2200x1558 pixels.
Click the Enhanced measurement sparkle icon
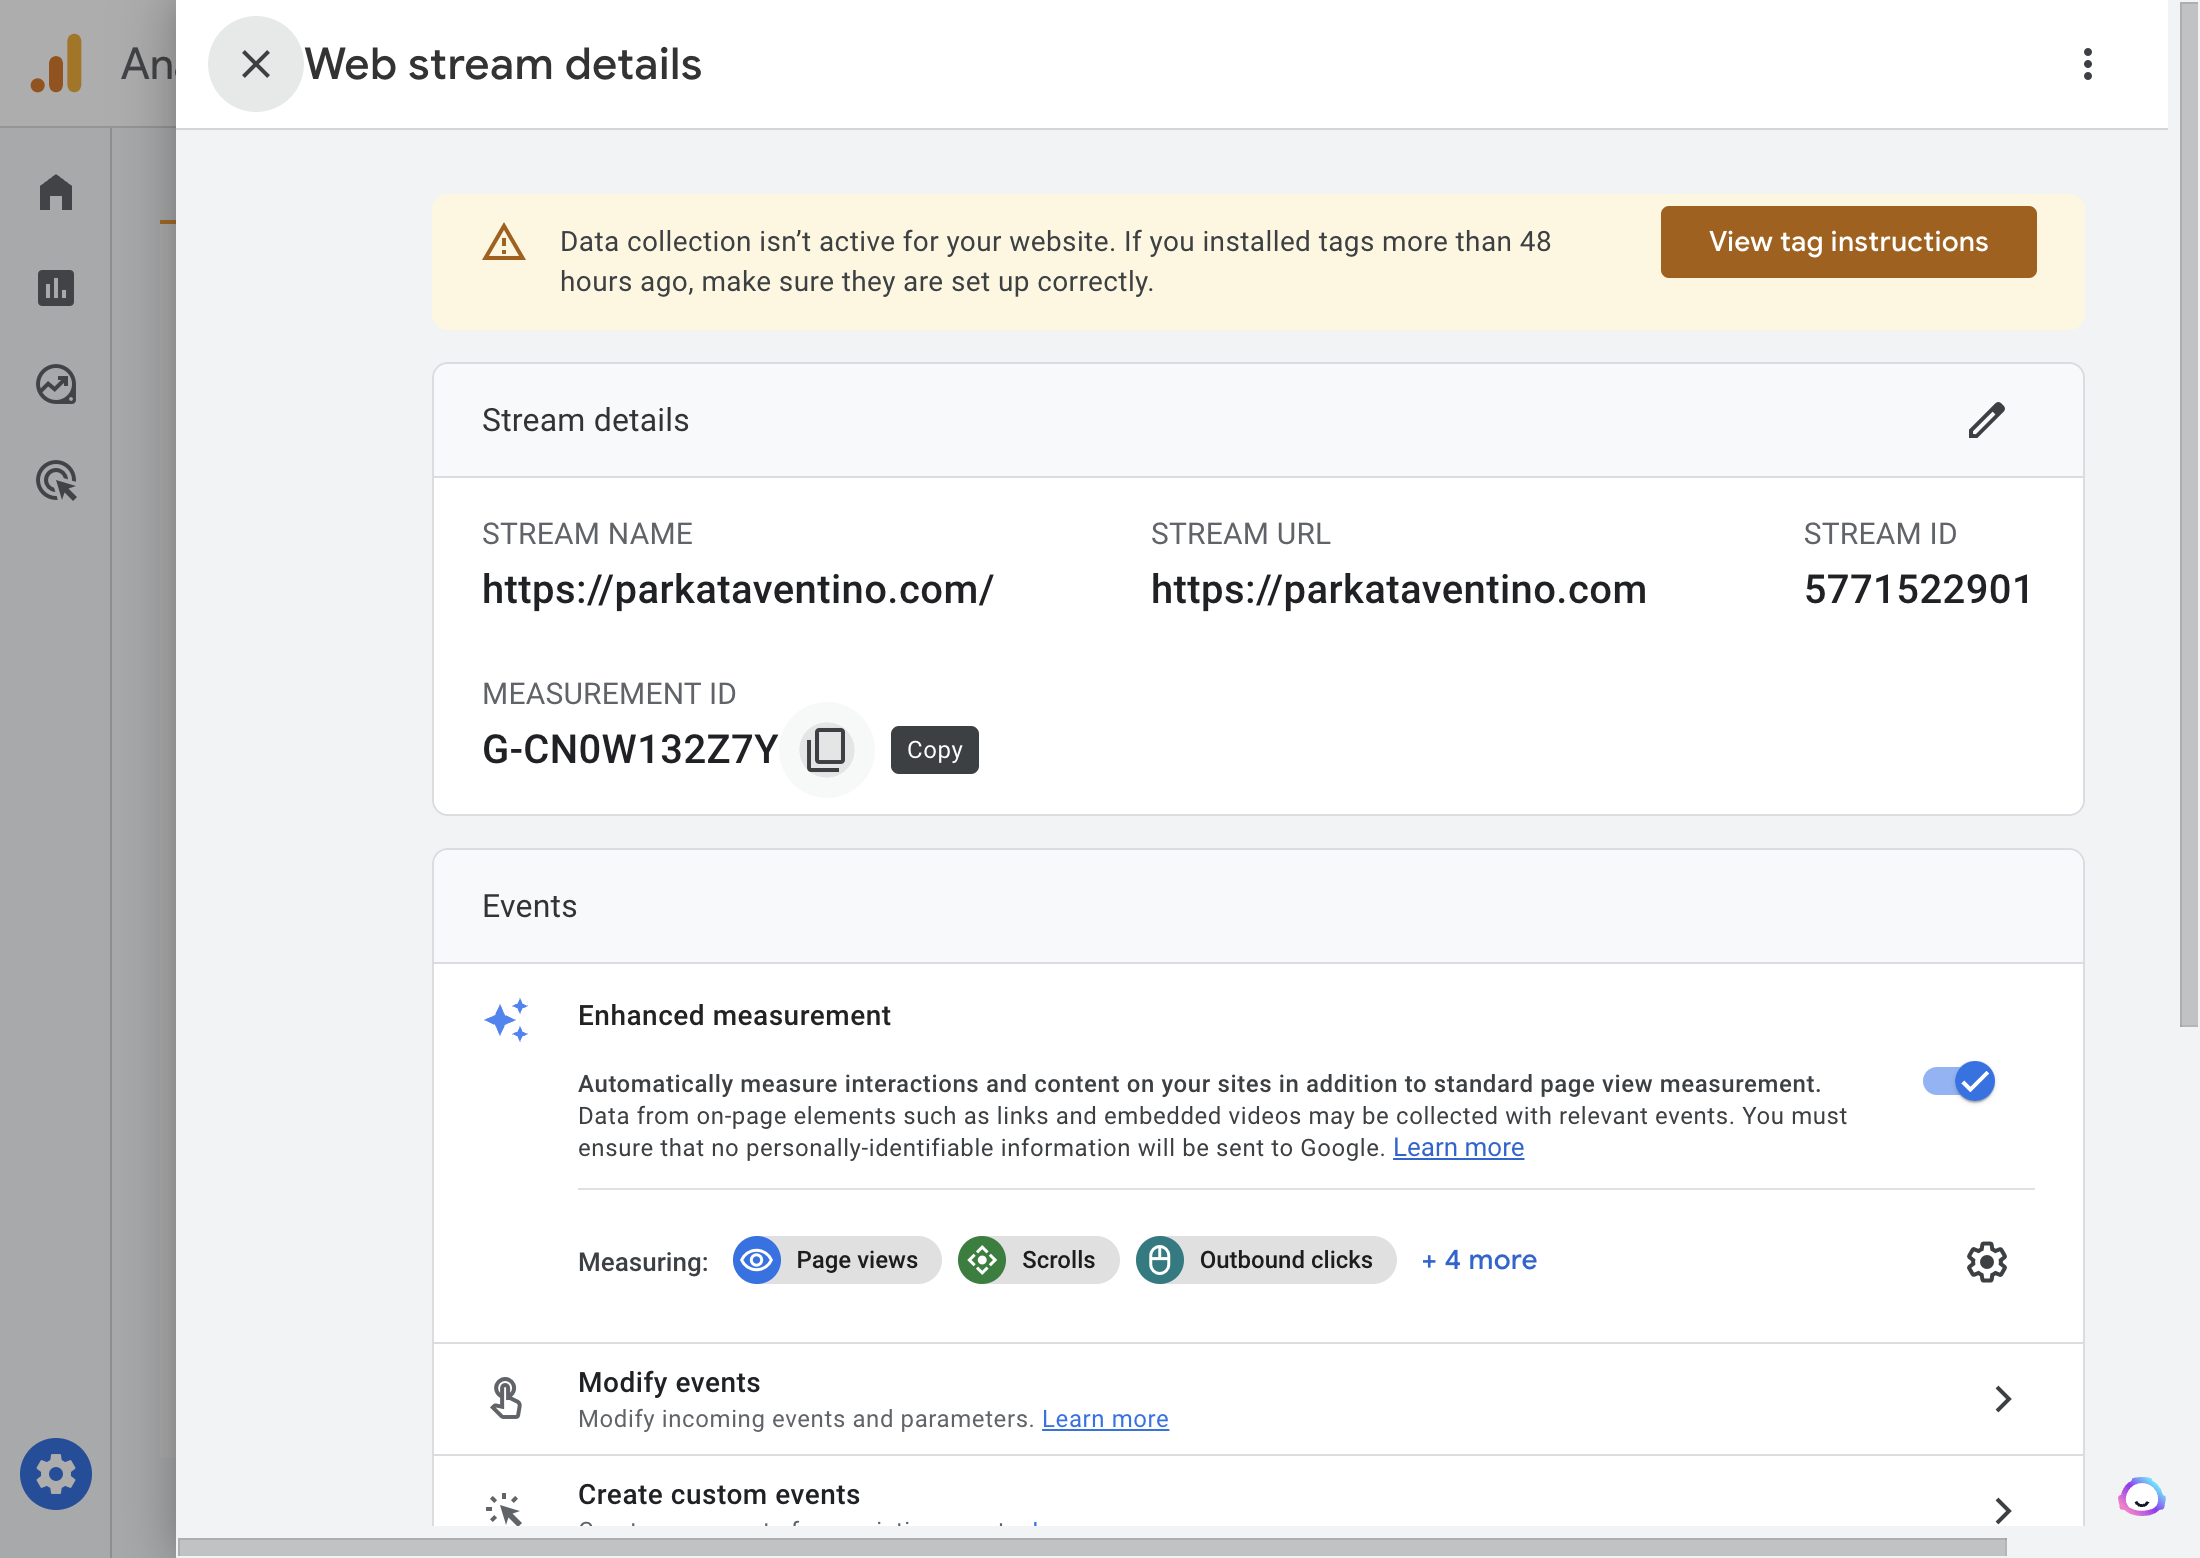coord(506,1019)
